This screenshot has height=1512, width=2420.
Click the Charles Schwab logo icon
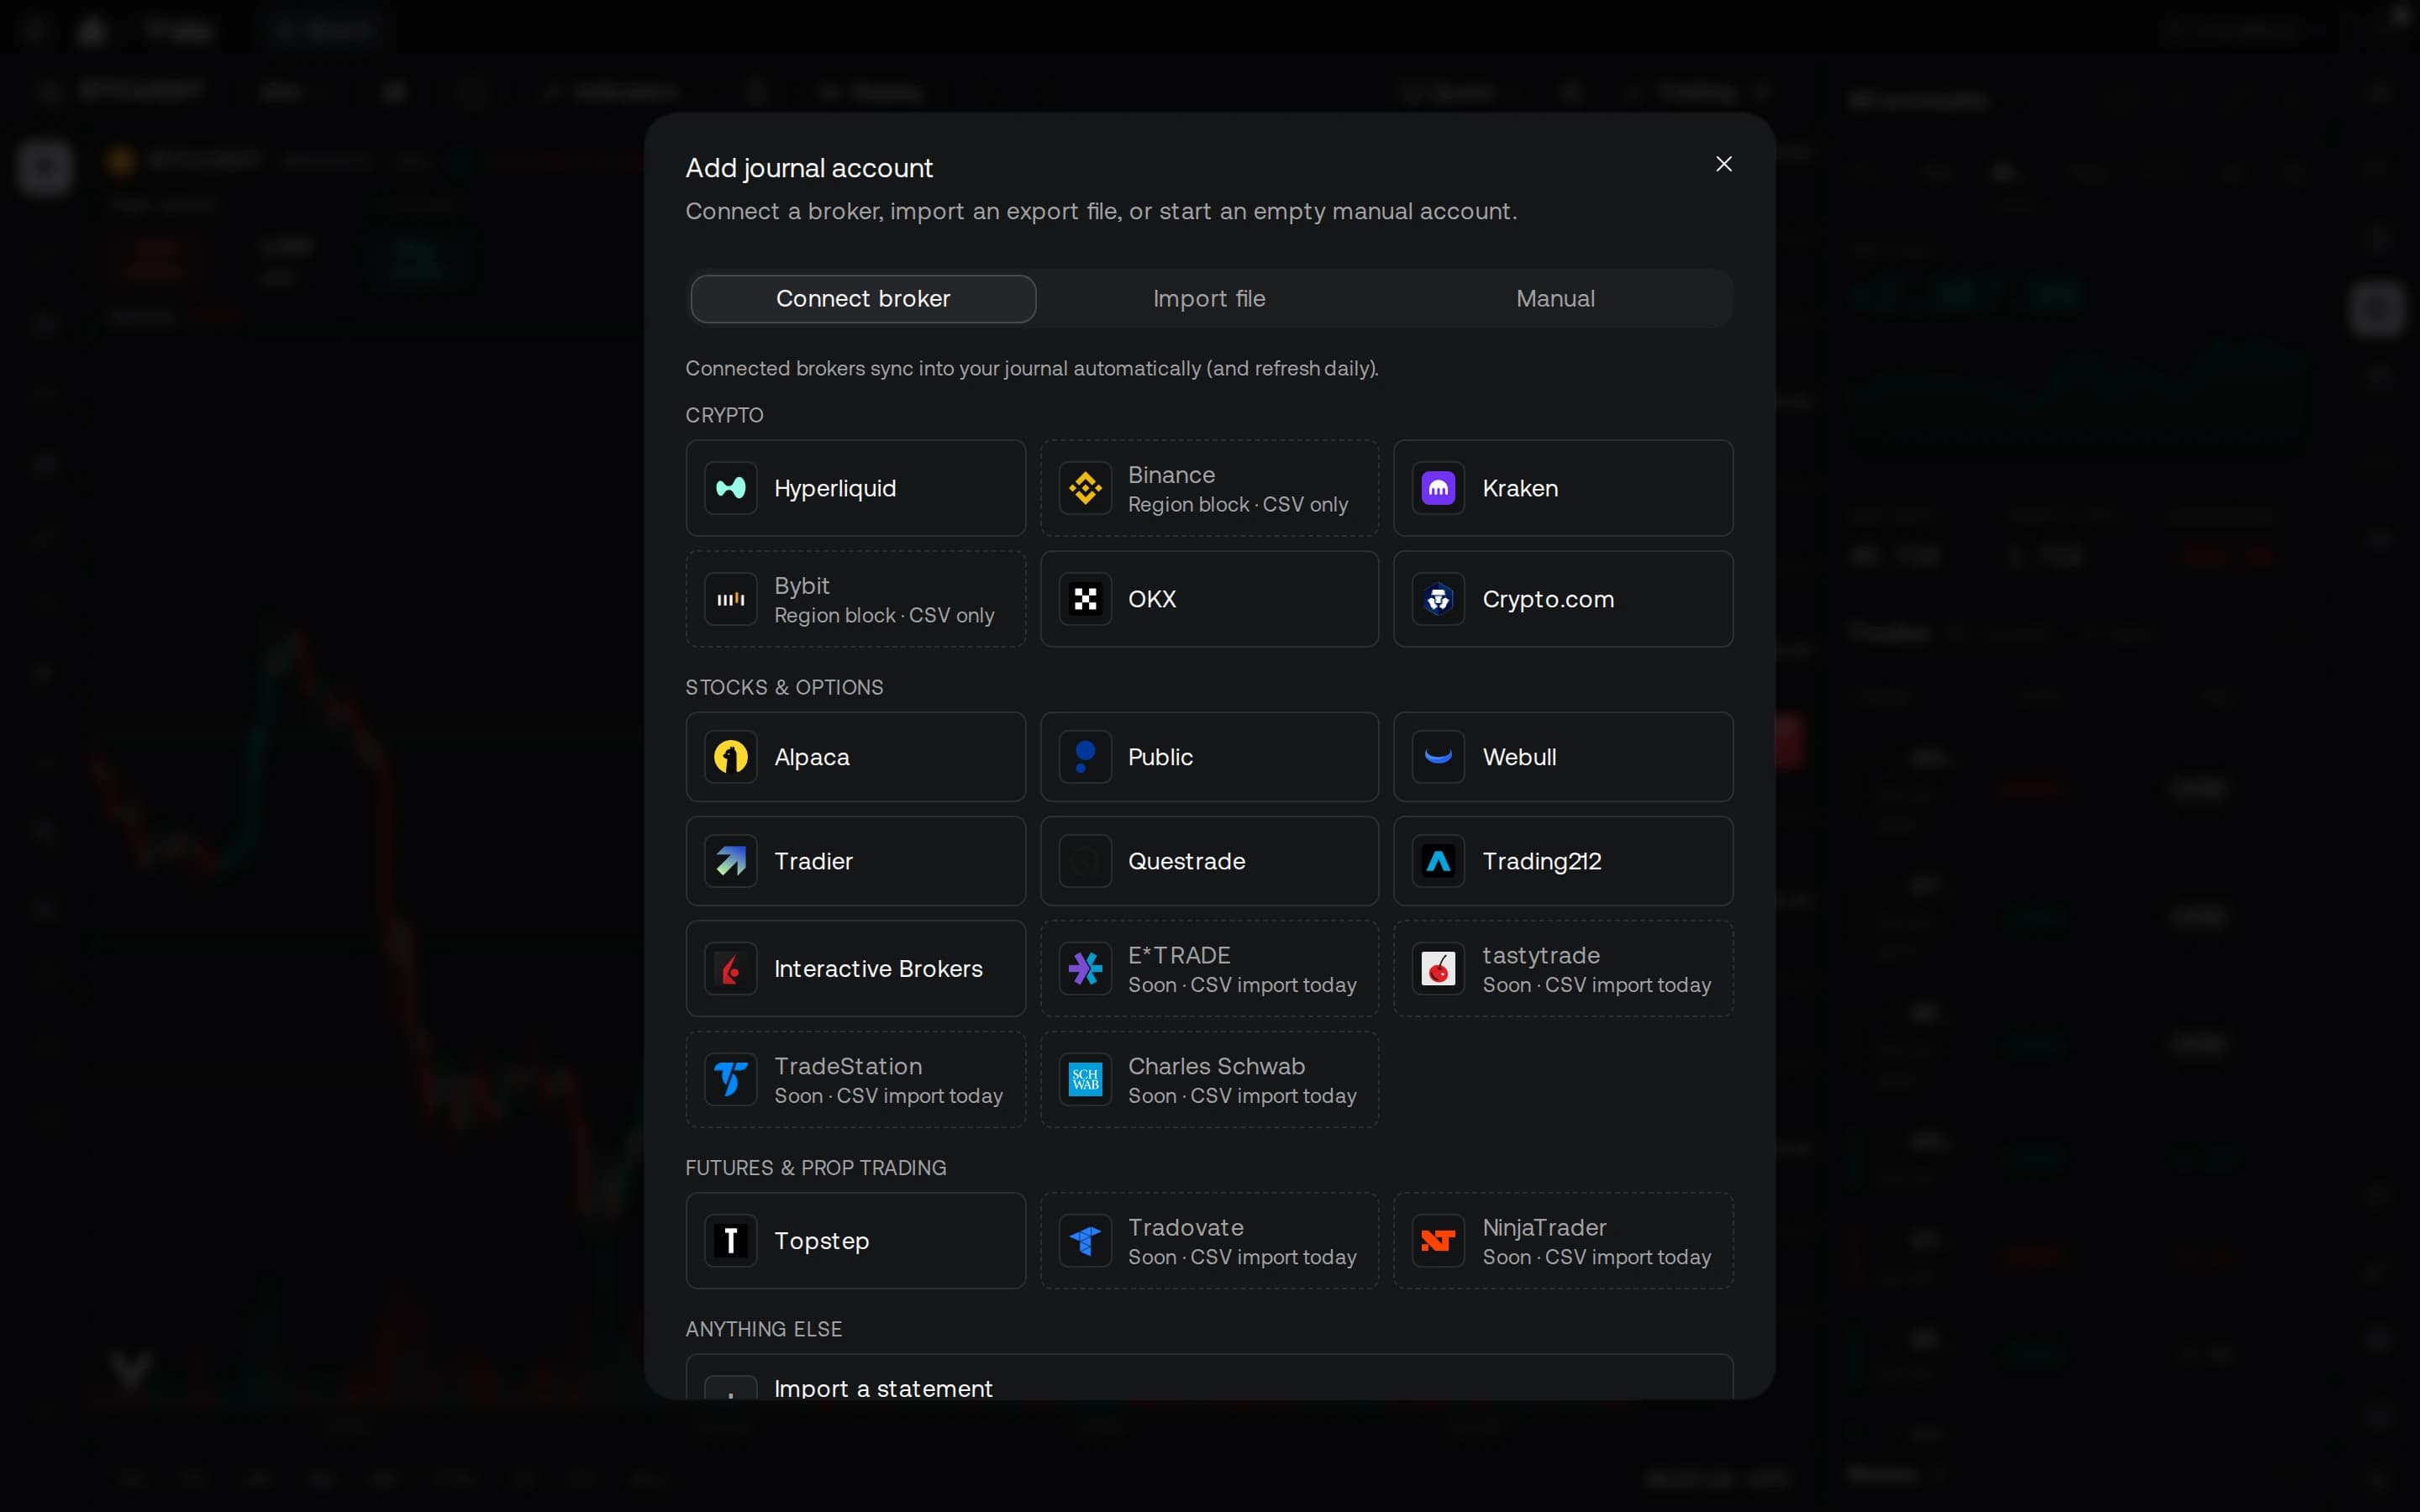pos(1085,1080)
